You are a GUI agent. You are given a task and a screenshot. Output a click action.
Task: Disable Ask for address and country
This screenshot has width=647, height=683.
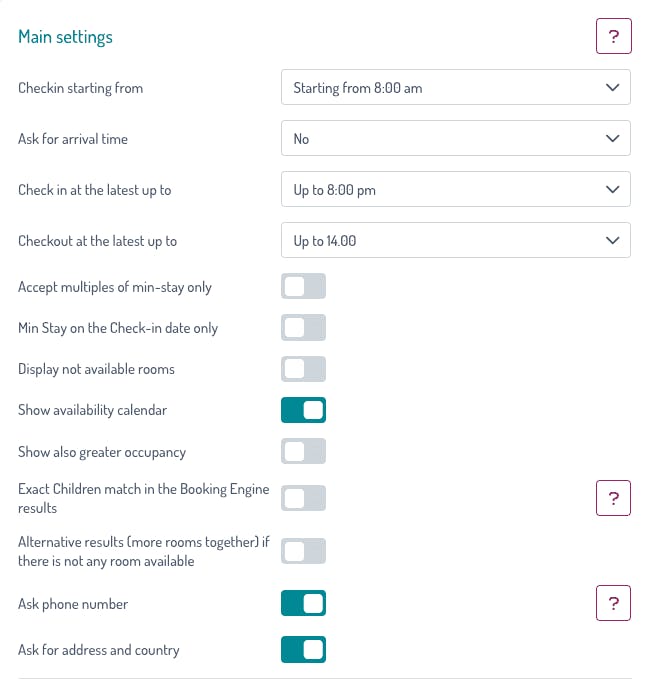[303, 650]
